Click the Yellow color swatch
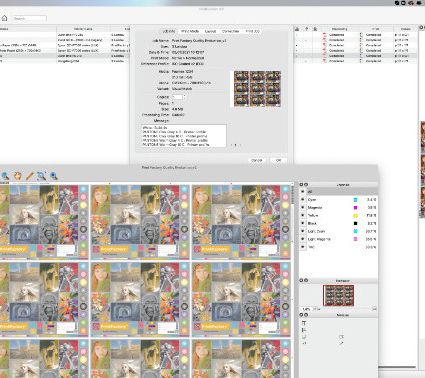 coord(355,215)
